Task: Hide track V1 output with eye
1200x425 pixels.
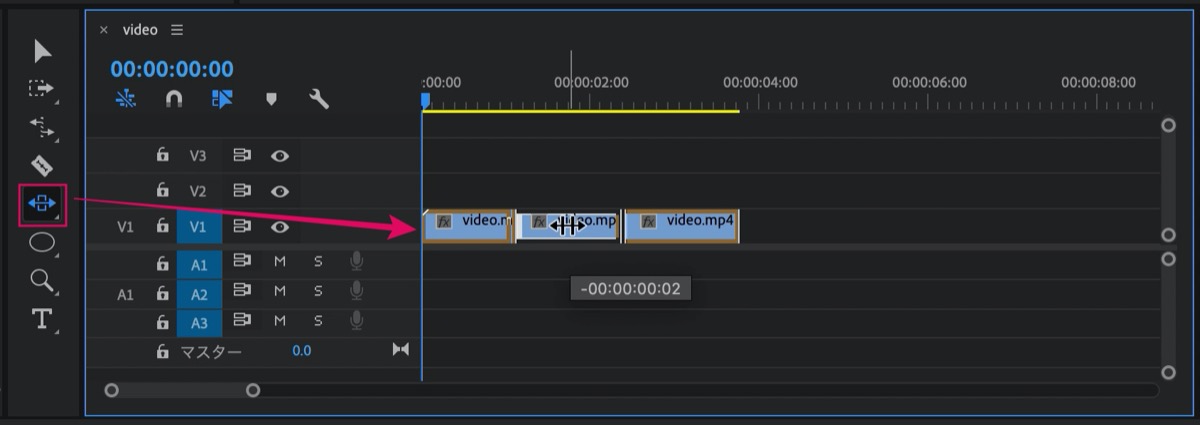Action: 280,226
